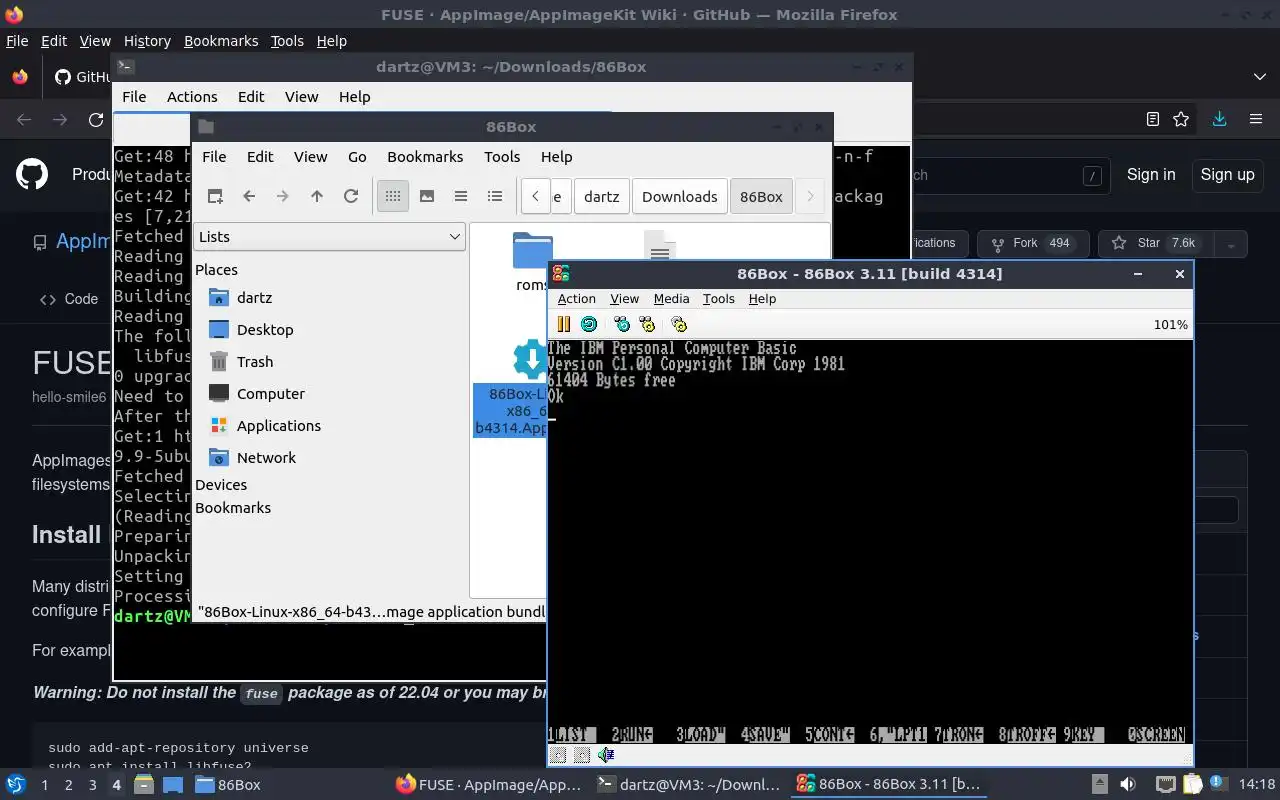
Task: Click 86Box in file manager path bar
Action: tap(761, 196)
